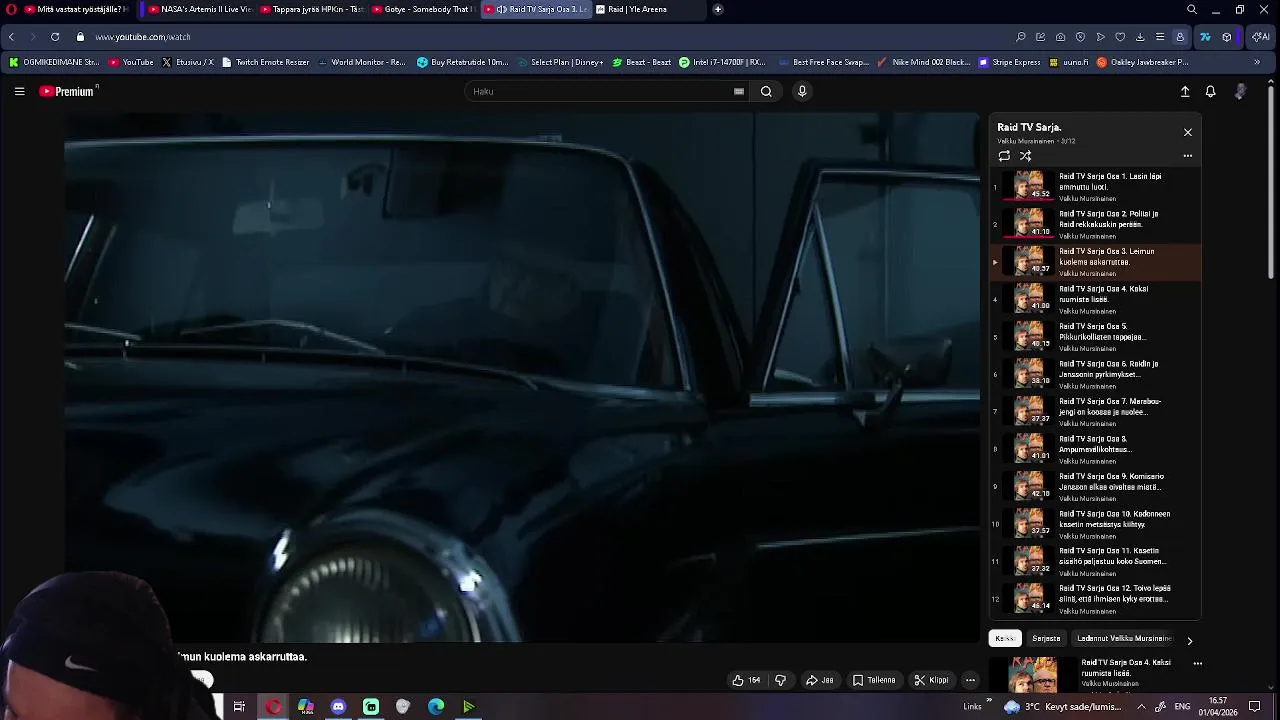Viewport: 1280px width, 720px height.
Task: Select the Sarjasta filter chip
Action: 1046,638
